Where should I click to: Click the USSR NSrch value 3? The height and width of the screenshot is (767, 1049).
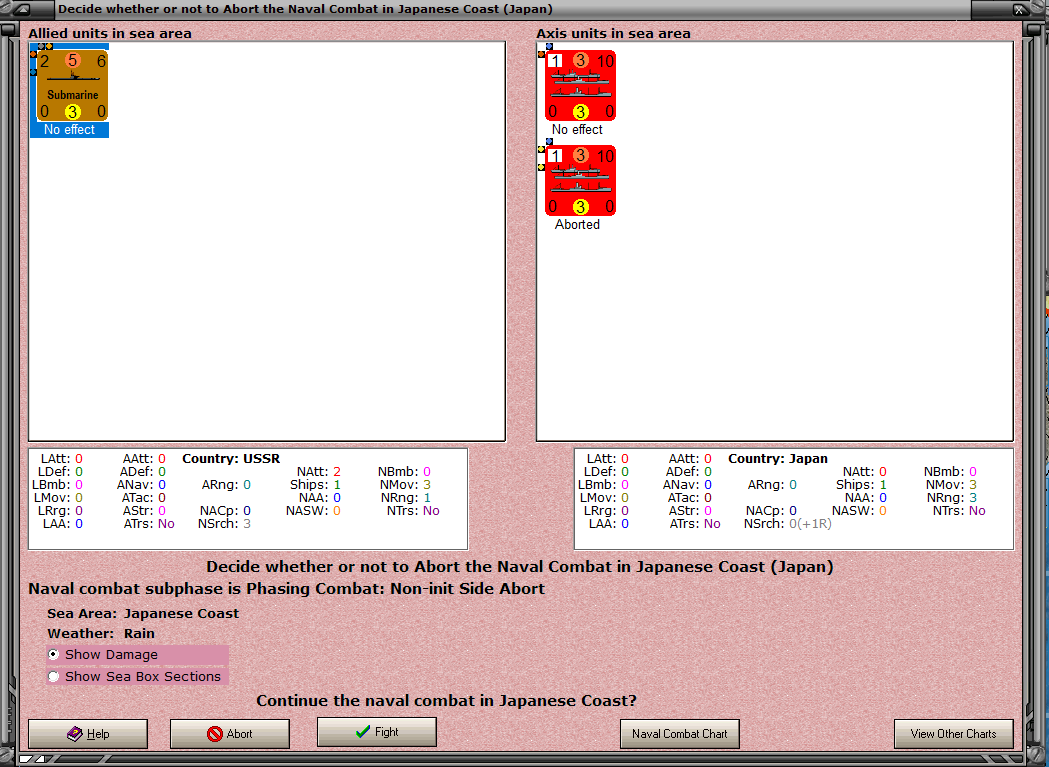[x=247, y=523]
